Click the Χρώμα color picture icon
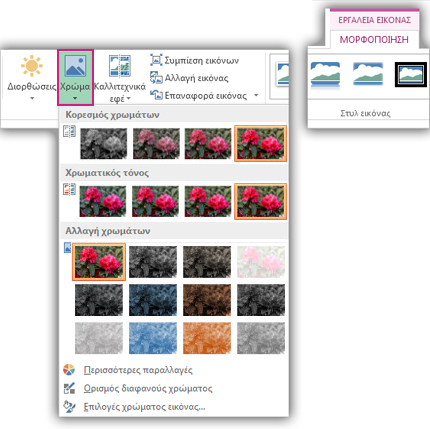Screen dimensions: 430x429 pyautogui.click(x=75, y=66)
